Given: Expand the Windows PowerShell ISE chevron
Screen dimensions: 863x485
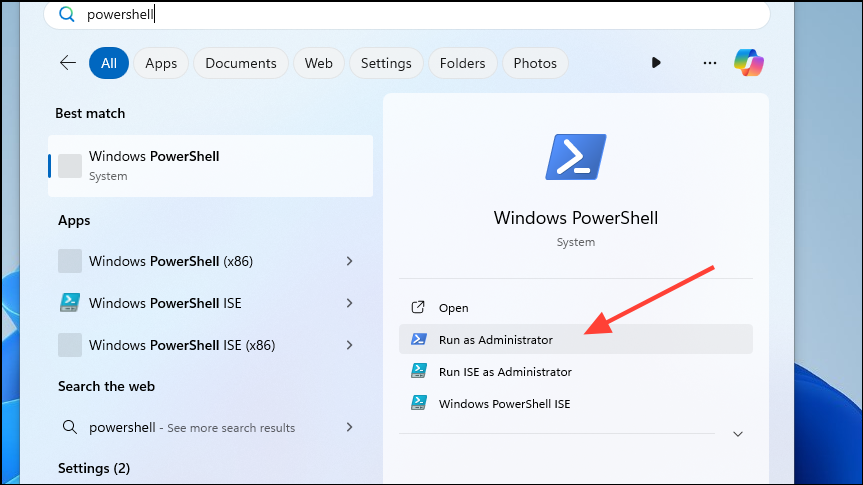Looking at the screenshot, I should pyautogui.click(x=349, y=303).
